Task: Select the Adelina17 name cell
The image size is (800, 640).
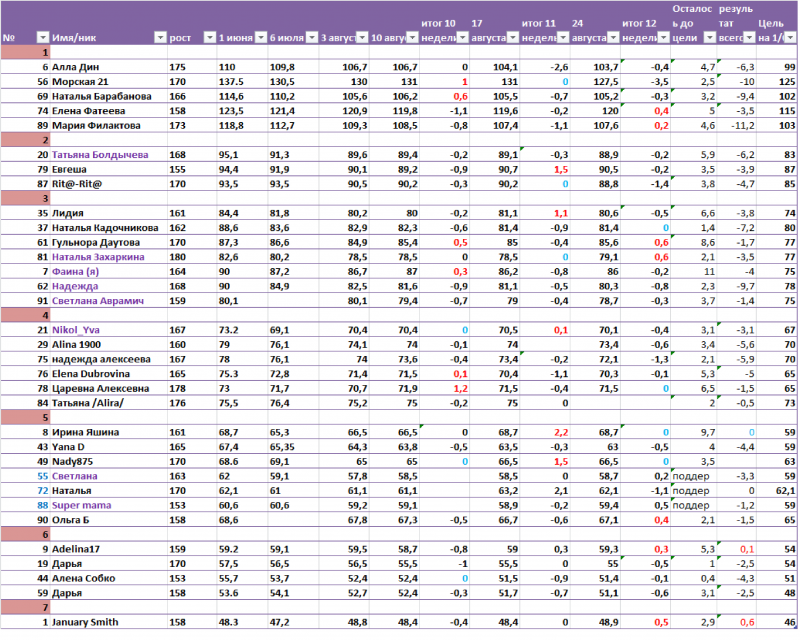Action: 78,549
